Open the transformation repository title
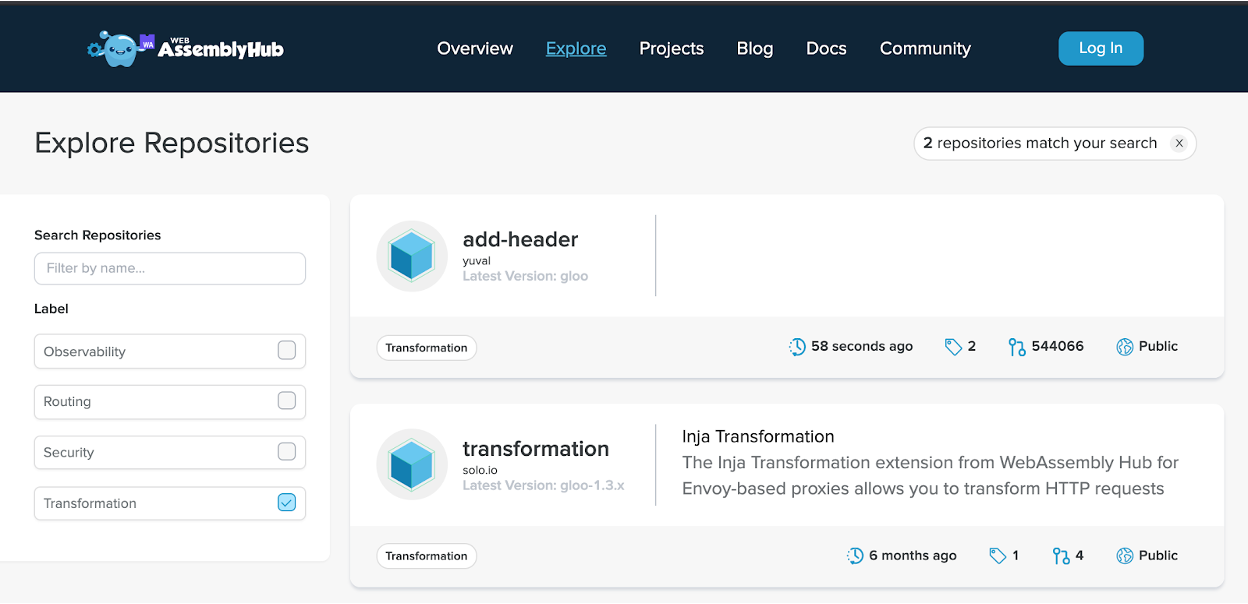This screenshot has width=1248, height=604. [x=536, y=449]
